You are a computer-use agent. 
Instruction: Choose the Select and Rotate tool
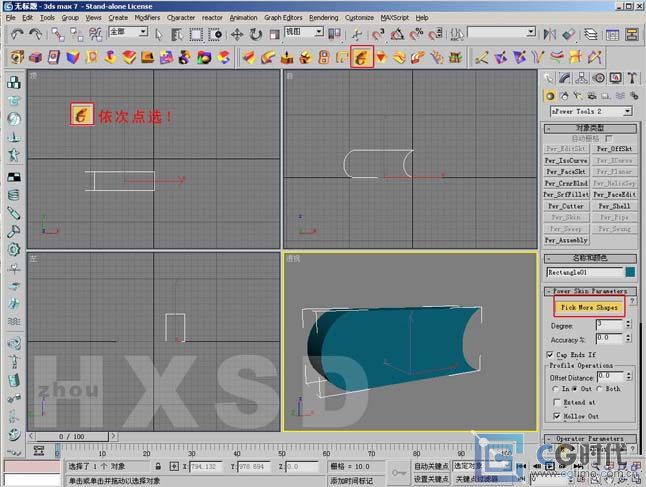click(x=256, y=35)
